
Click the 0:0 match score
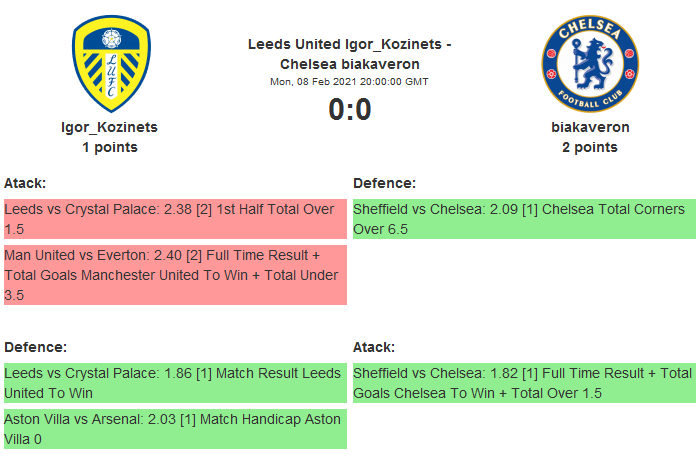350,109
